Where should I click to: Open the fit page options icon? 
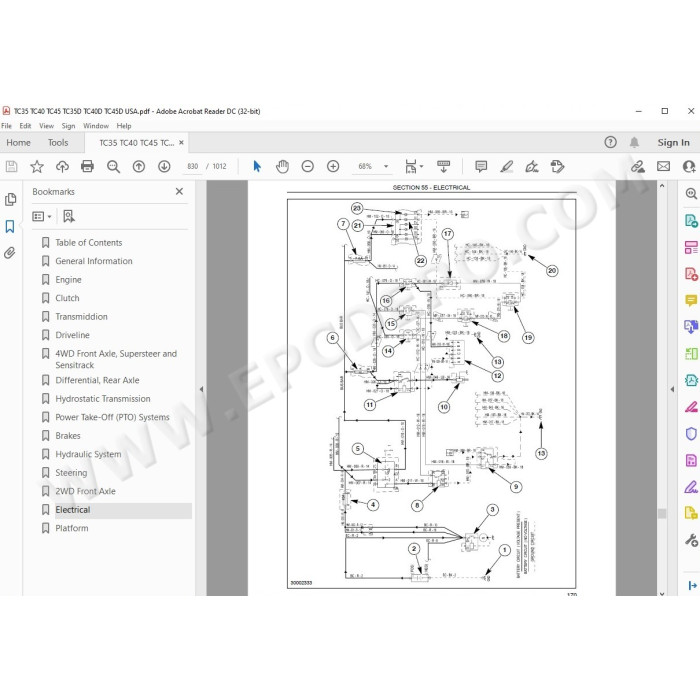[413, 167]
